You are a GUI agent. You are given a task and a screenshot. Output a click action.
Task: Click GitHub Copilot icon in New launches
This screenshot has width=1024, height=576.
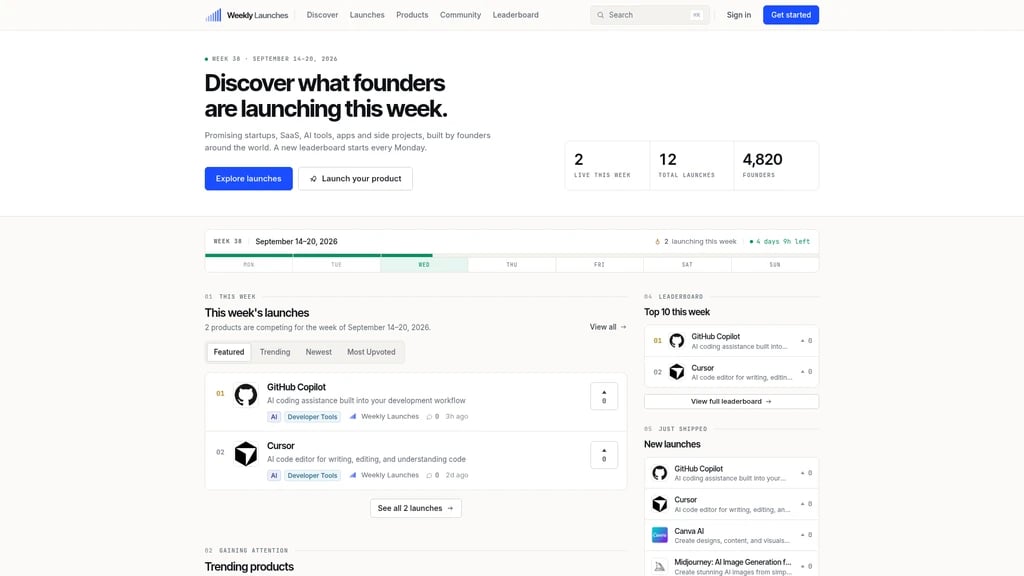[660, 473]
